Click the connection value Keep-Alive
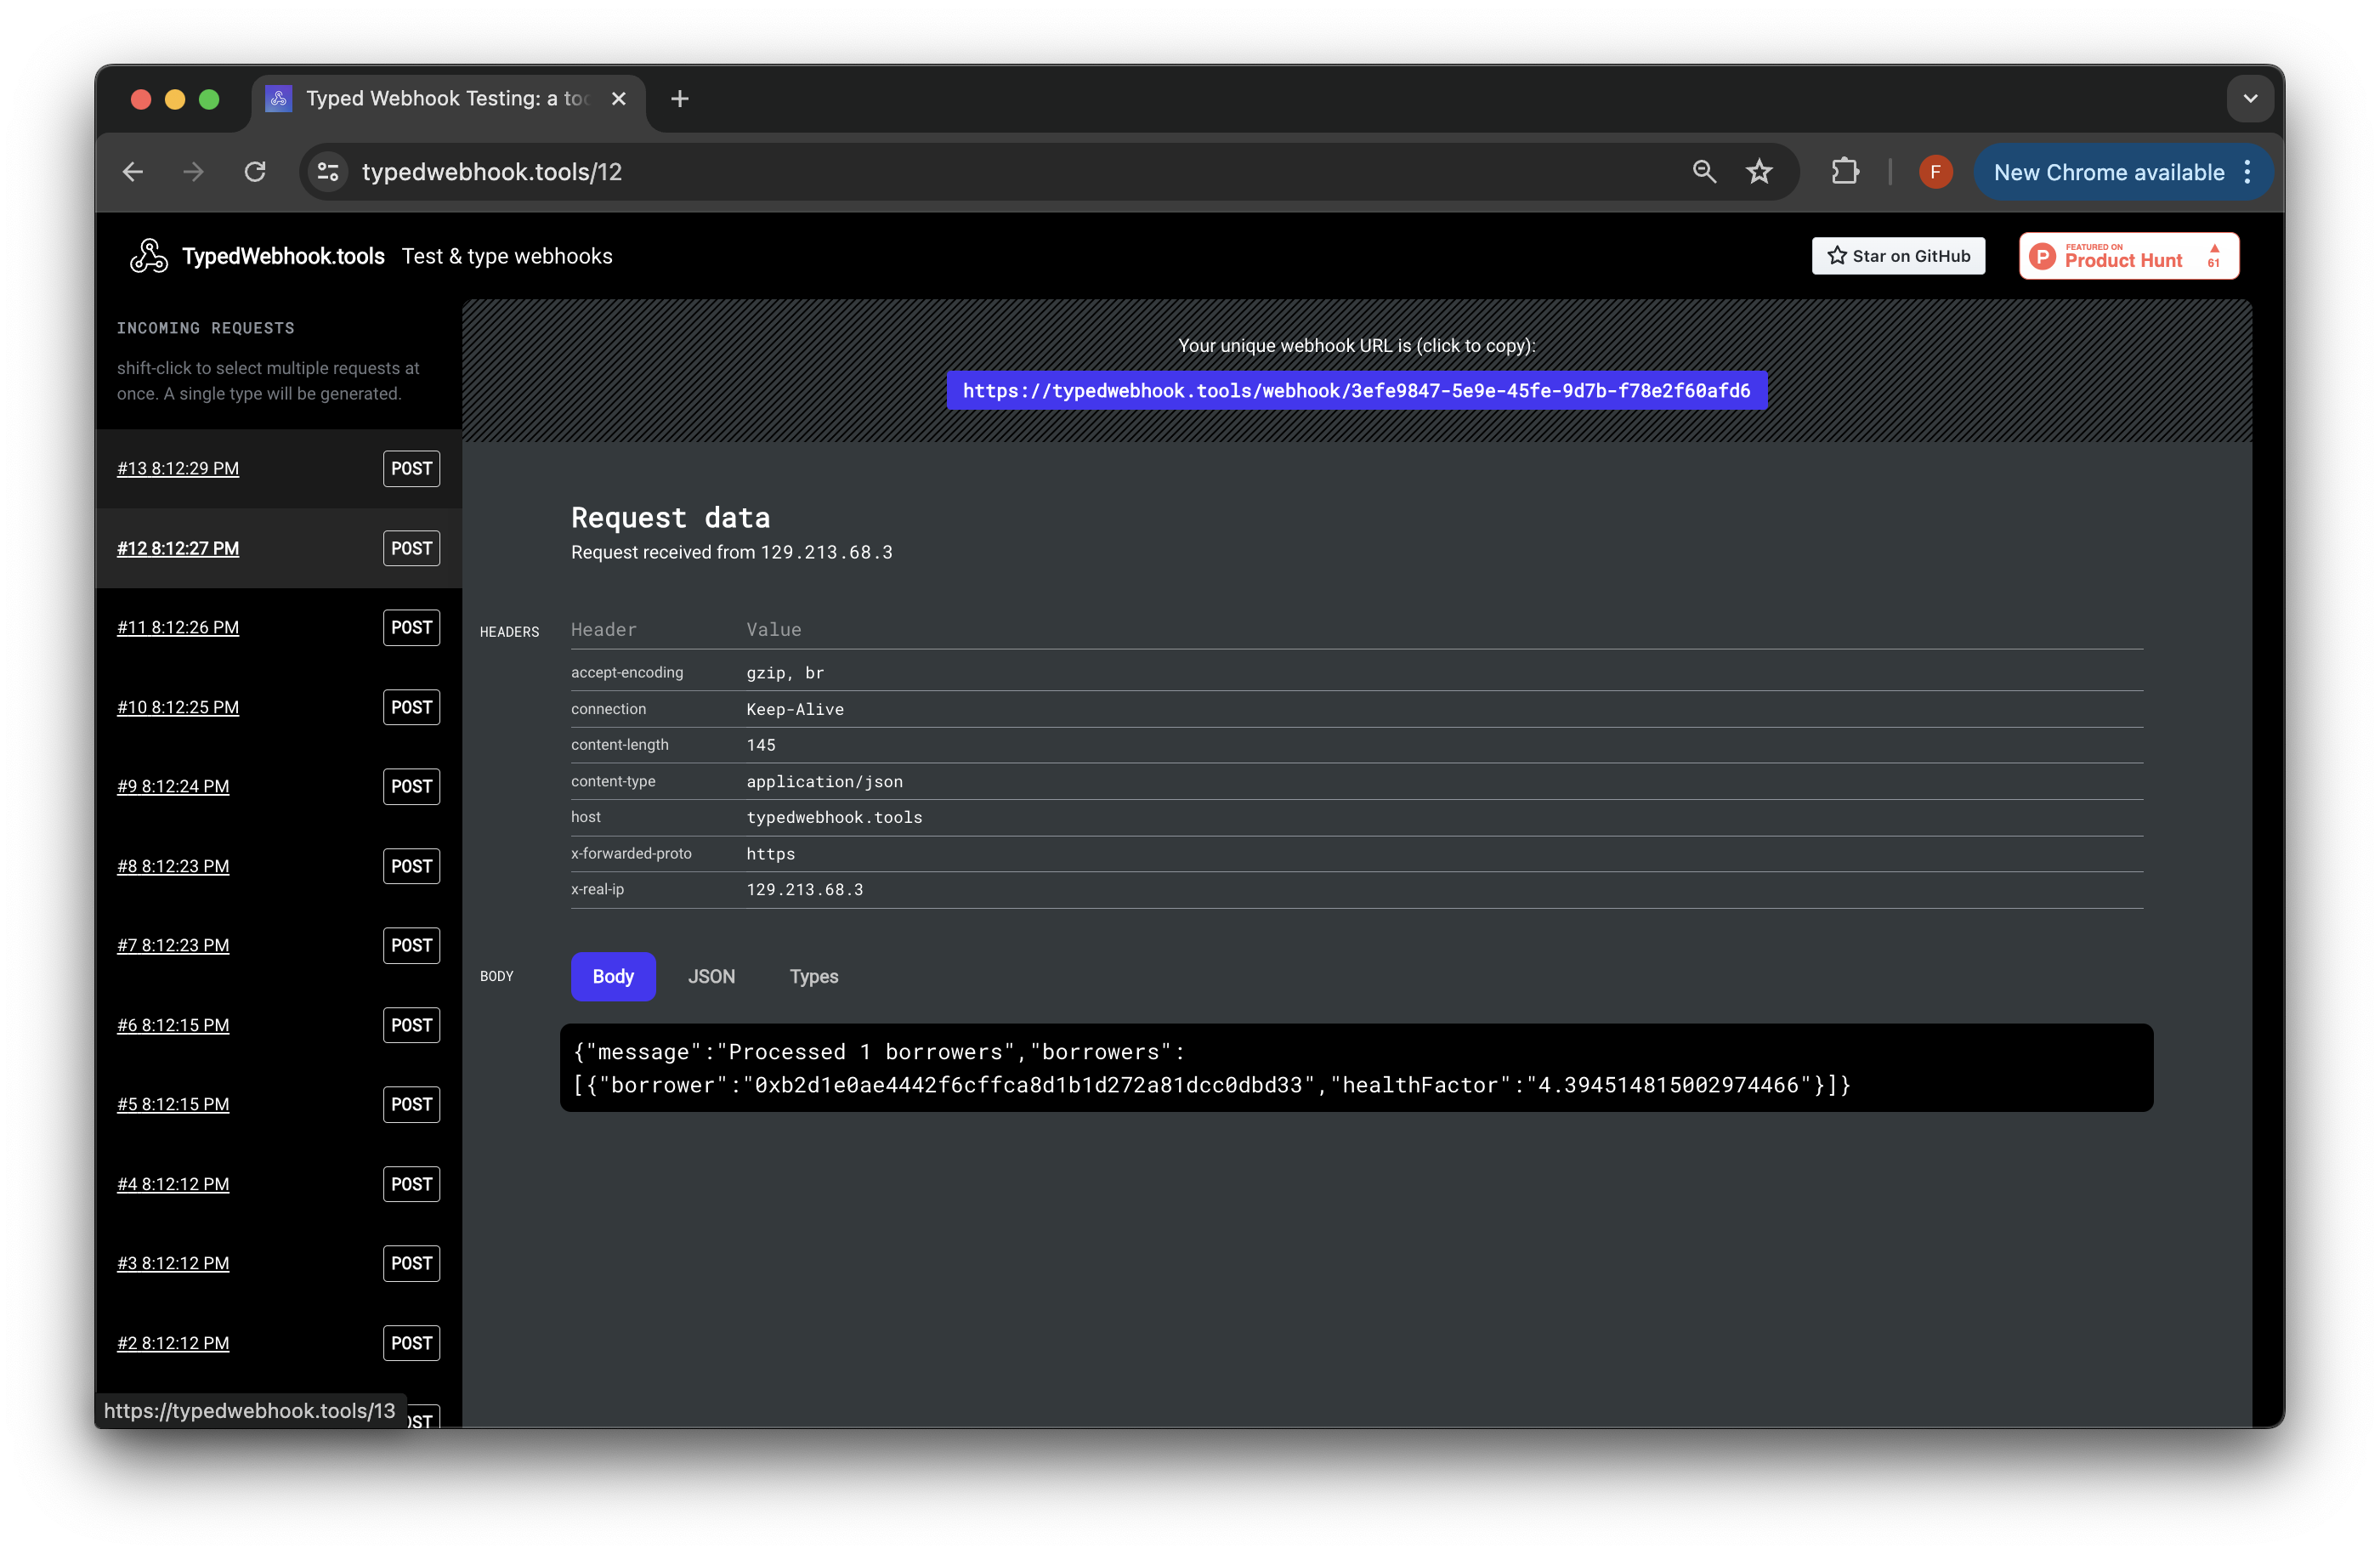Screen dimensions: 2380x1554 (795, 709)
